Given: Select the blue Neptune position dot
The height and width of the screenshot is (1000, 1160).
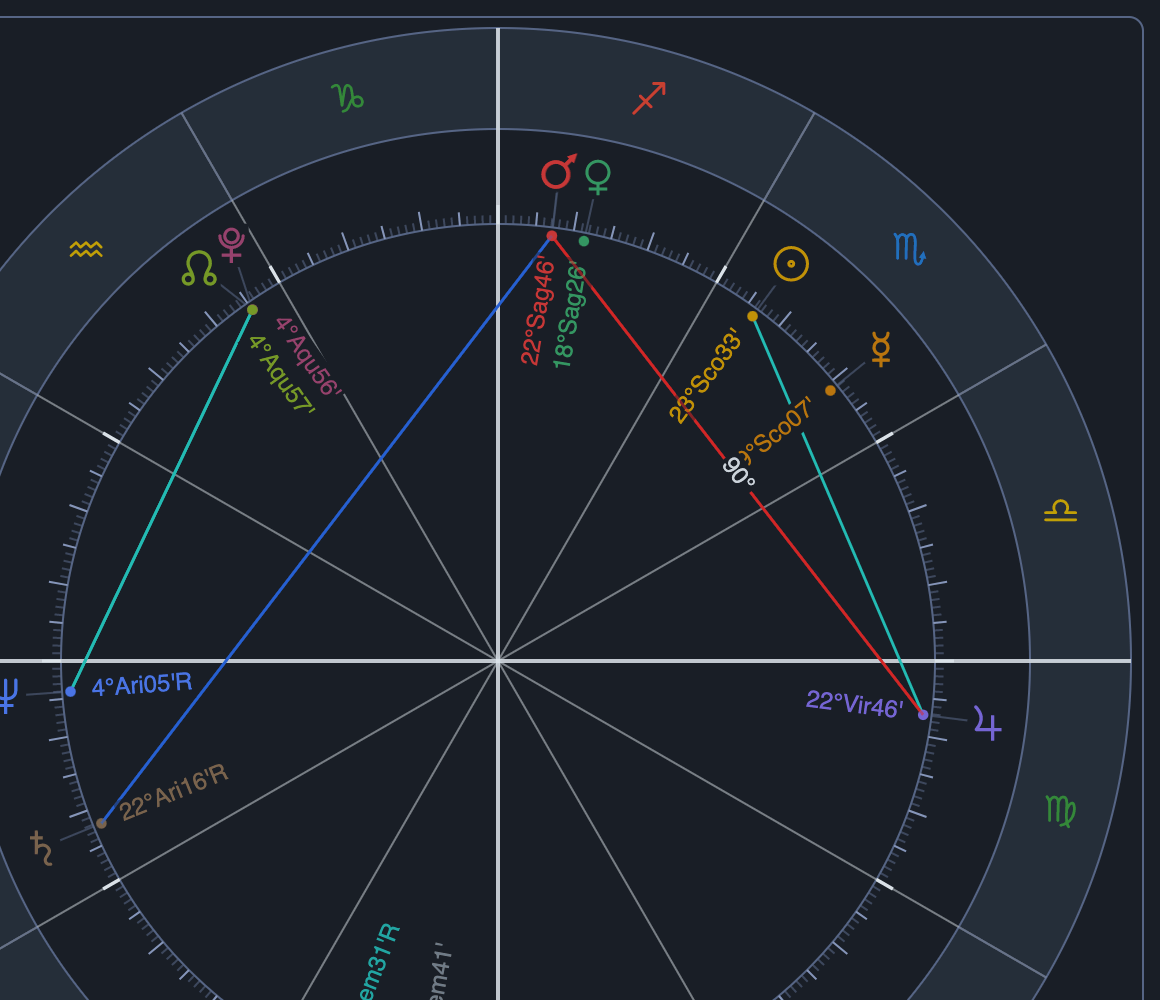Looking at the screenshot, I should (x=70, y=692).
